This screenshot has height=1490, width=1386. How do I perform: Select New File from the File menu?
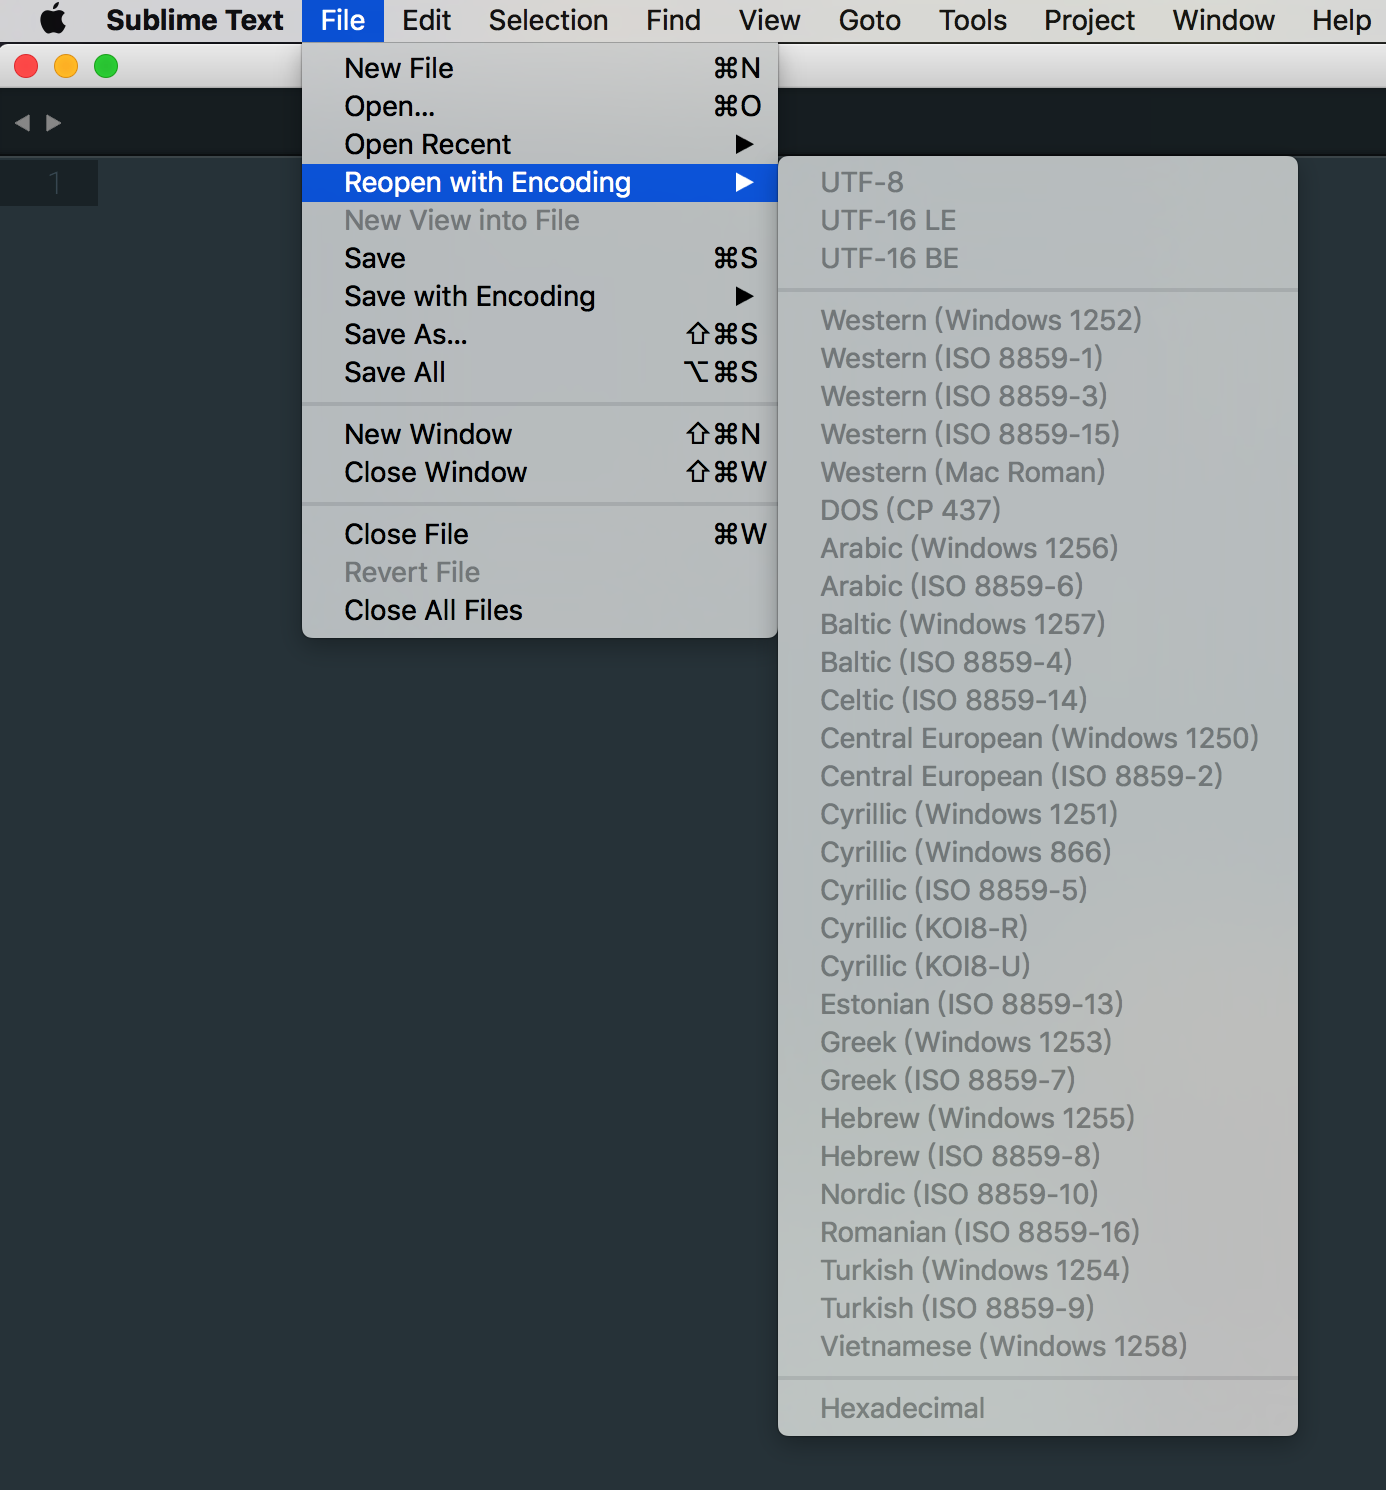[398, 68]
